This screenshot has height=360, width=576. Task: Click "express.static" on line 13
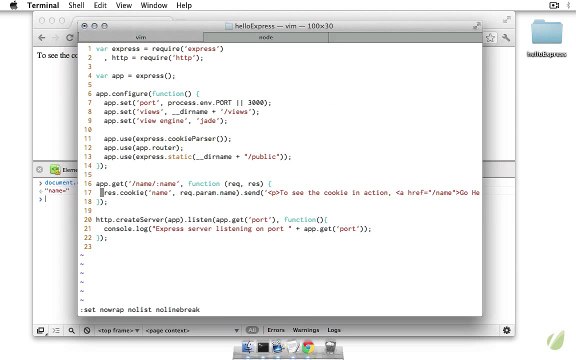click(x=164, y=157)
